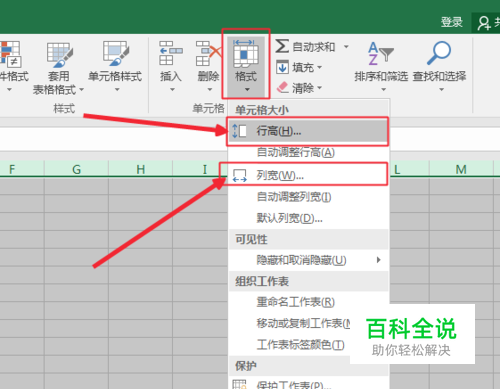Open the Format as Table dropdown arrow
Screen dimensions: 500x389
coord(81,89)
